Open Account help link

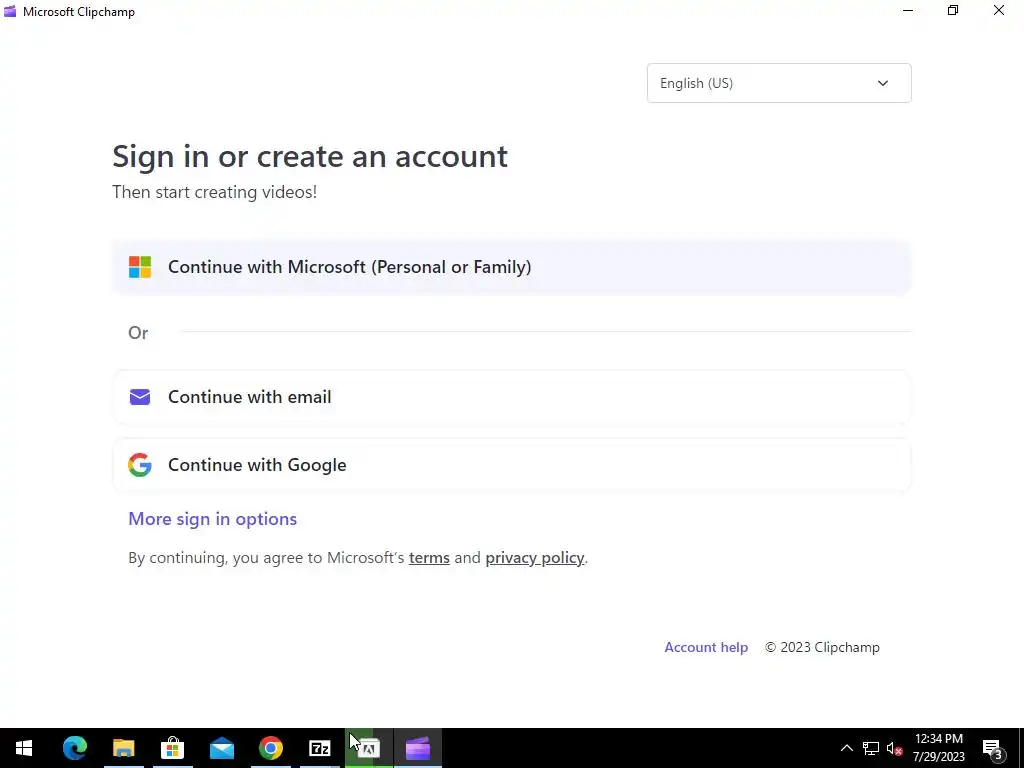pyautogui.click(x=706, y=647)
